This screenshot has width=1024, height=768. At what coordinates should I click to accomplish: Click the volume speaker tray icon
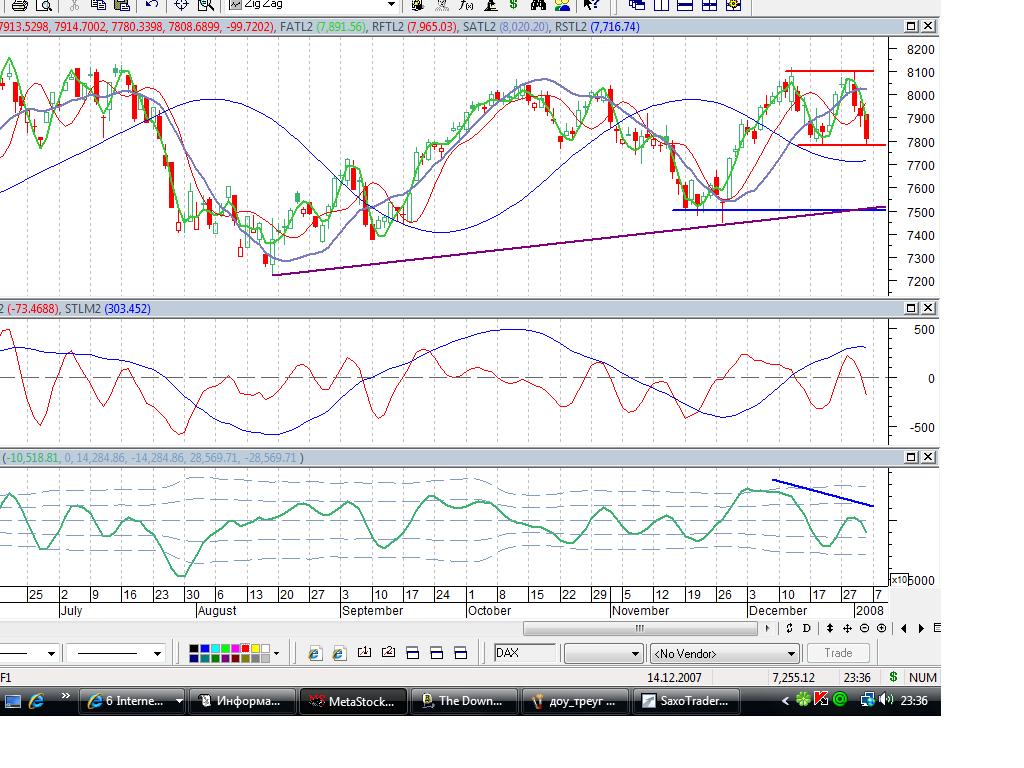click(x=886, y=700)
